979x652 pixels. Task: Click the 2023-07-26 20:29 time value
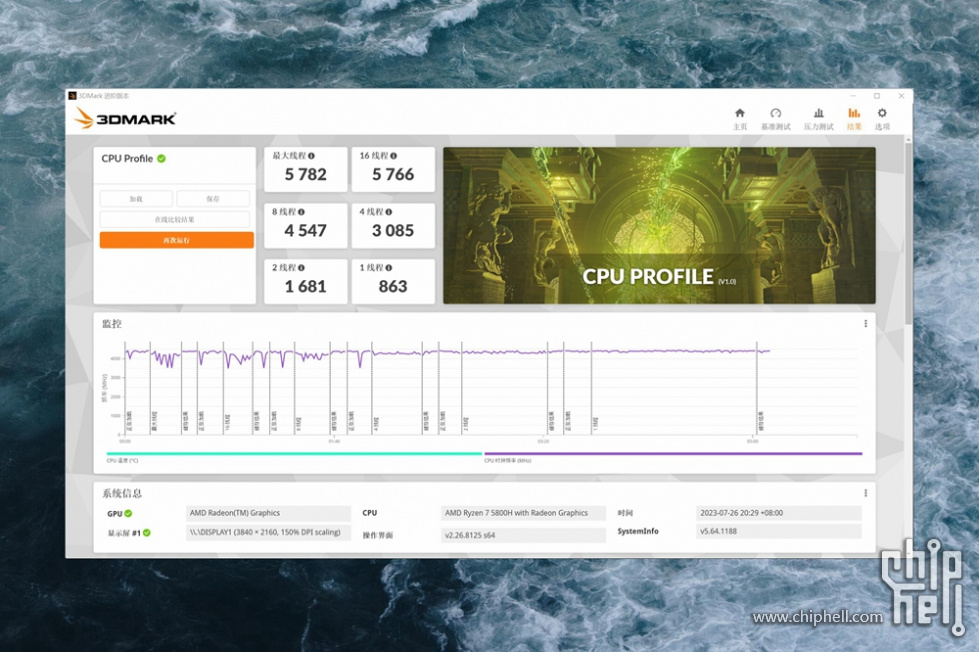(779, 513)
